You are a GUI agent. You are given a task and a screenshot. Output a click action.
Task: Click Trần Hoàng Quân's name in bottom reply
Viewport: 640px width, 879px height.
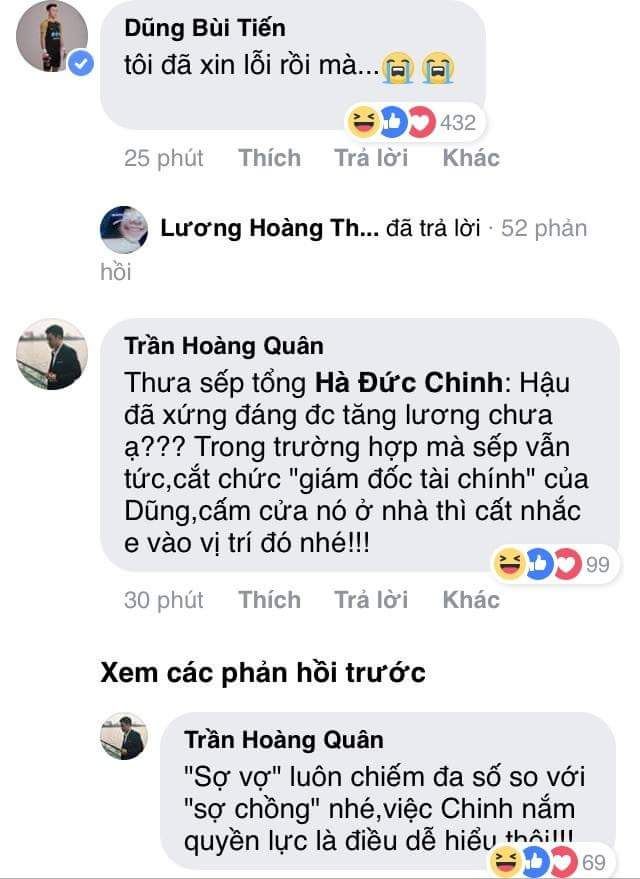284,740
